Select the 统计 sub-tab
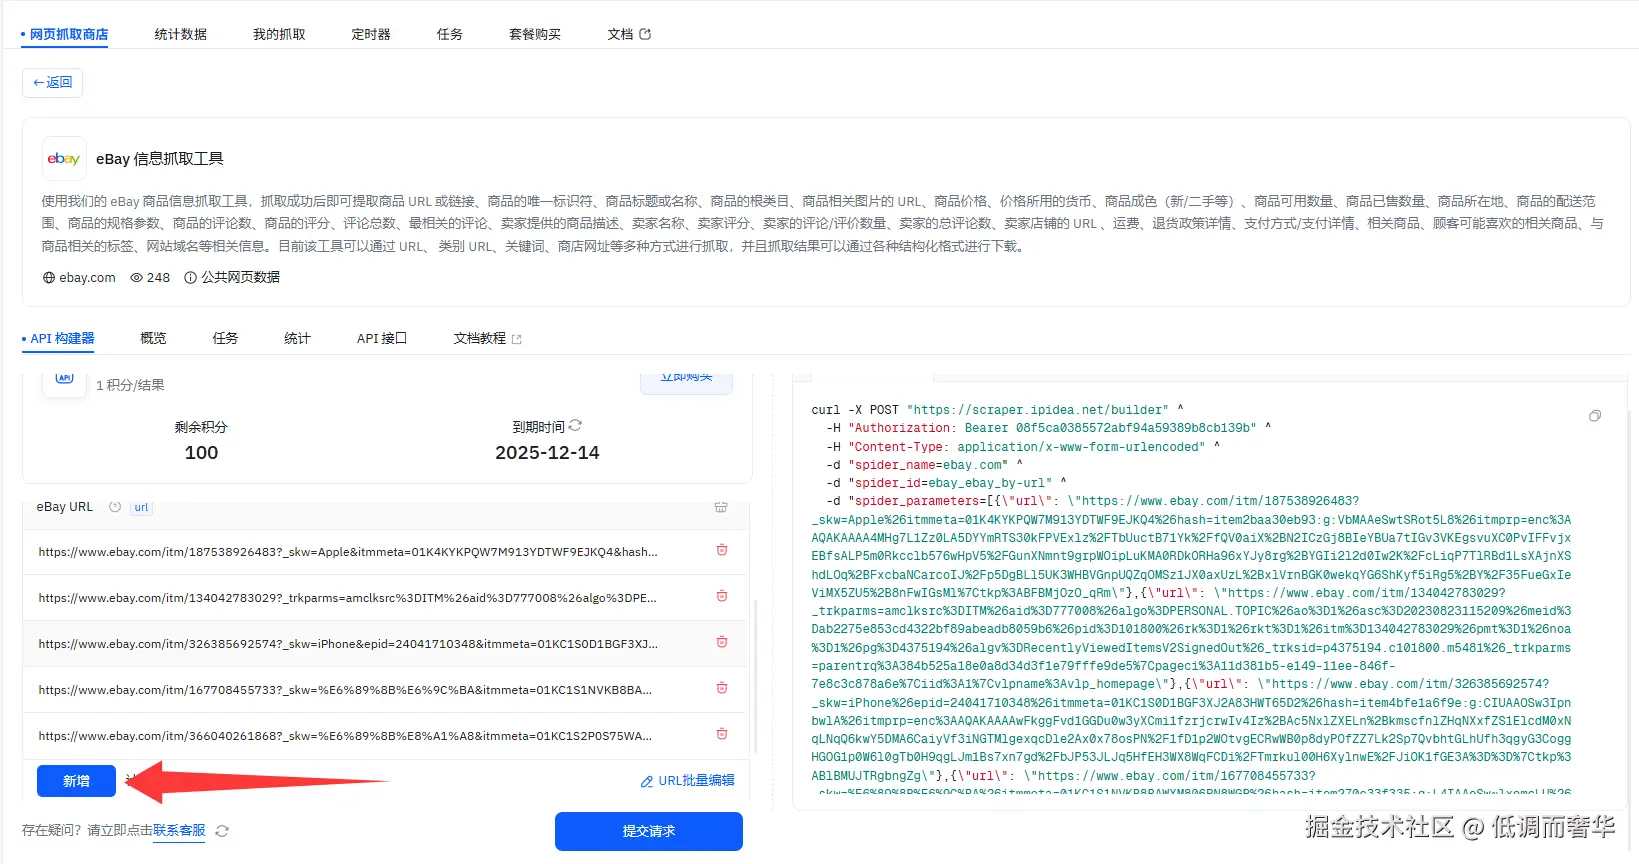Screen dimensions: 1639x864 pos(297,339)
